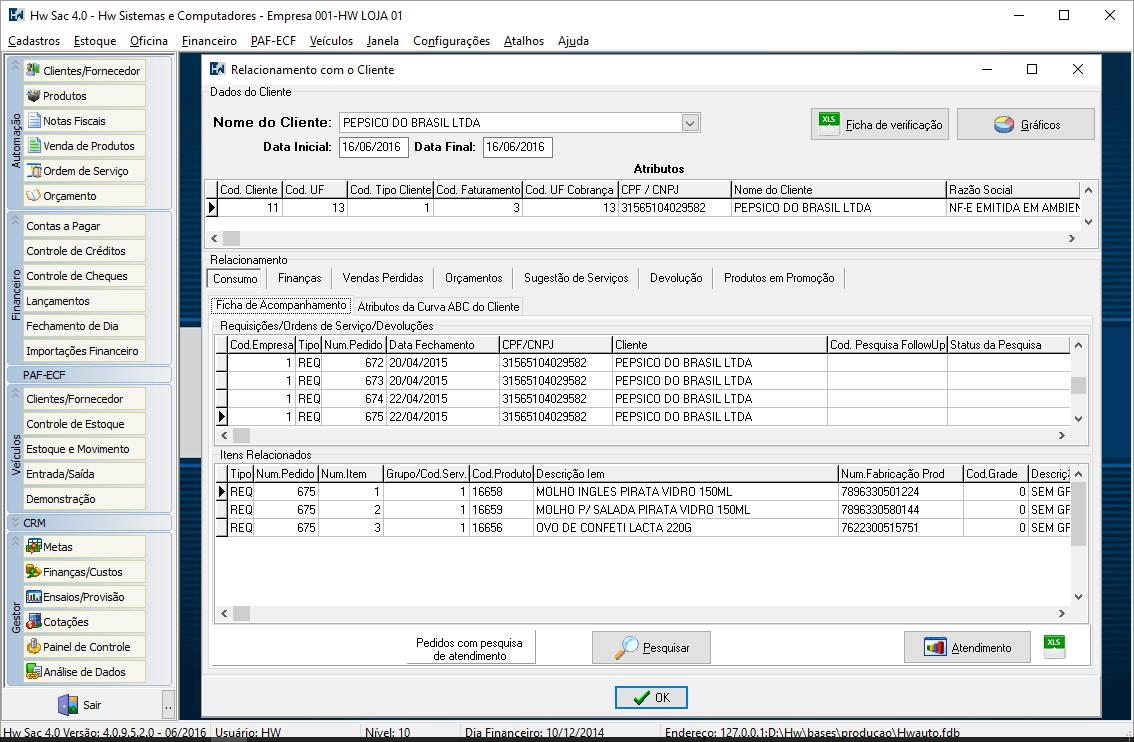
Task: Click the Data Final date field
Action: 517,147
